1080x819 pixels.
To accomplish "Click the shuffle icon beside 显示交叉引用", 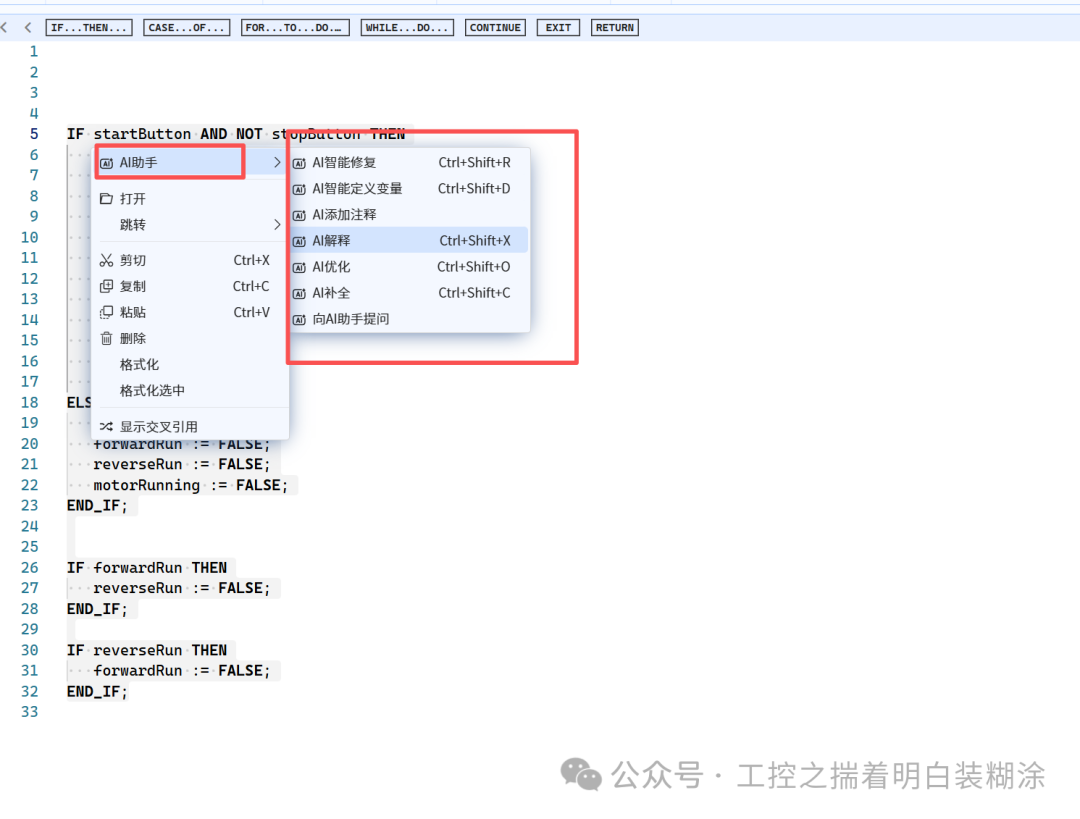I will [106, 427].
